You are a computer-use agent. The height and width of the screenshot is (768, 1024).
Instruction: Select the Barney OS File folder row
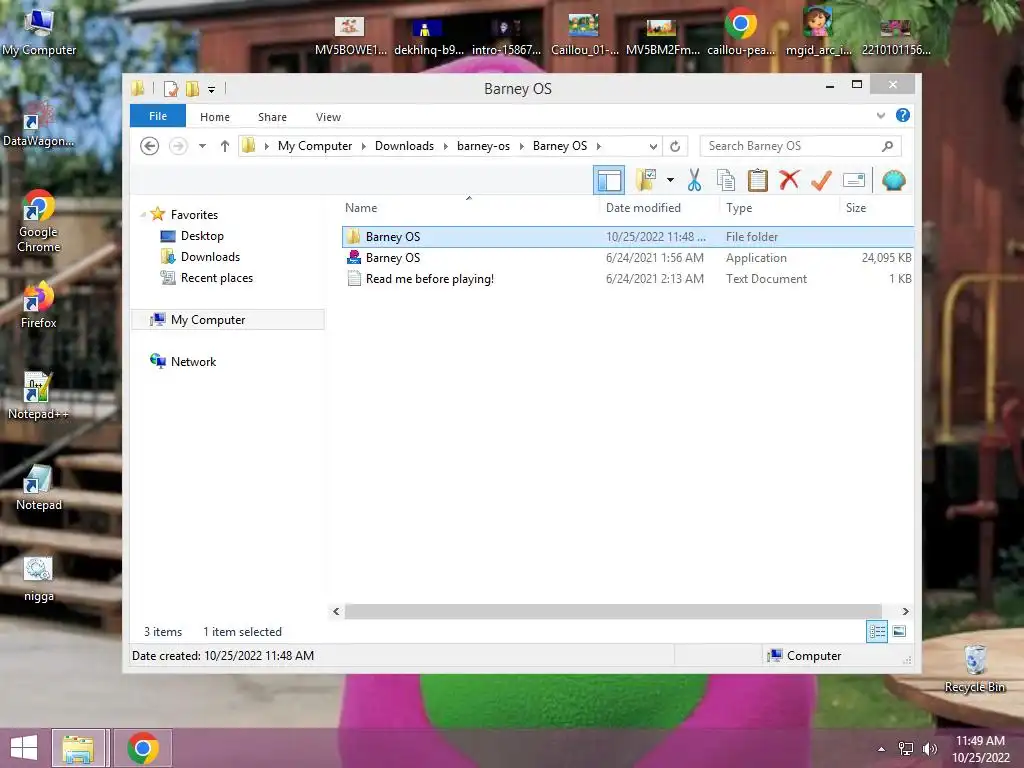click(628, 236)
